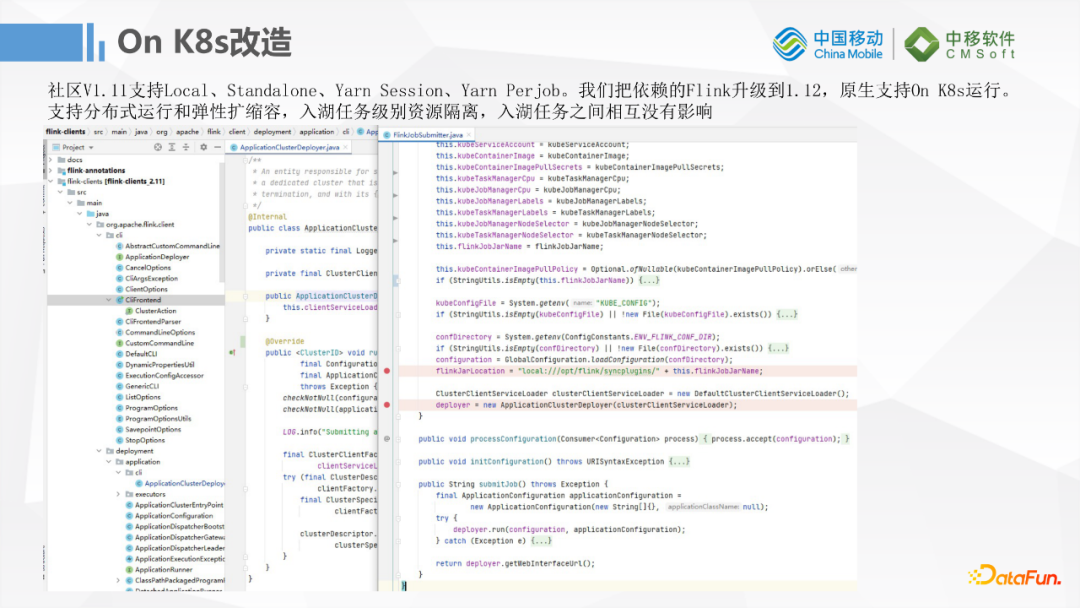1080x608 pixels.
Task: Expand folded block after confDirectory exists check
Action: point(778,348)
